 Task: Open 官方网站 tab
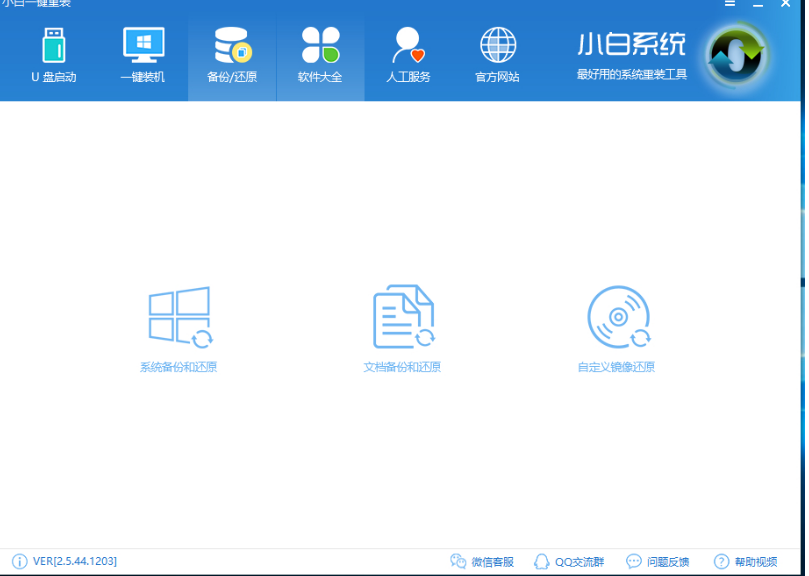click(x=497, y=56)
